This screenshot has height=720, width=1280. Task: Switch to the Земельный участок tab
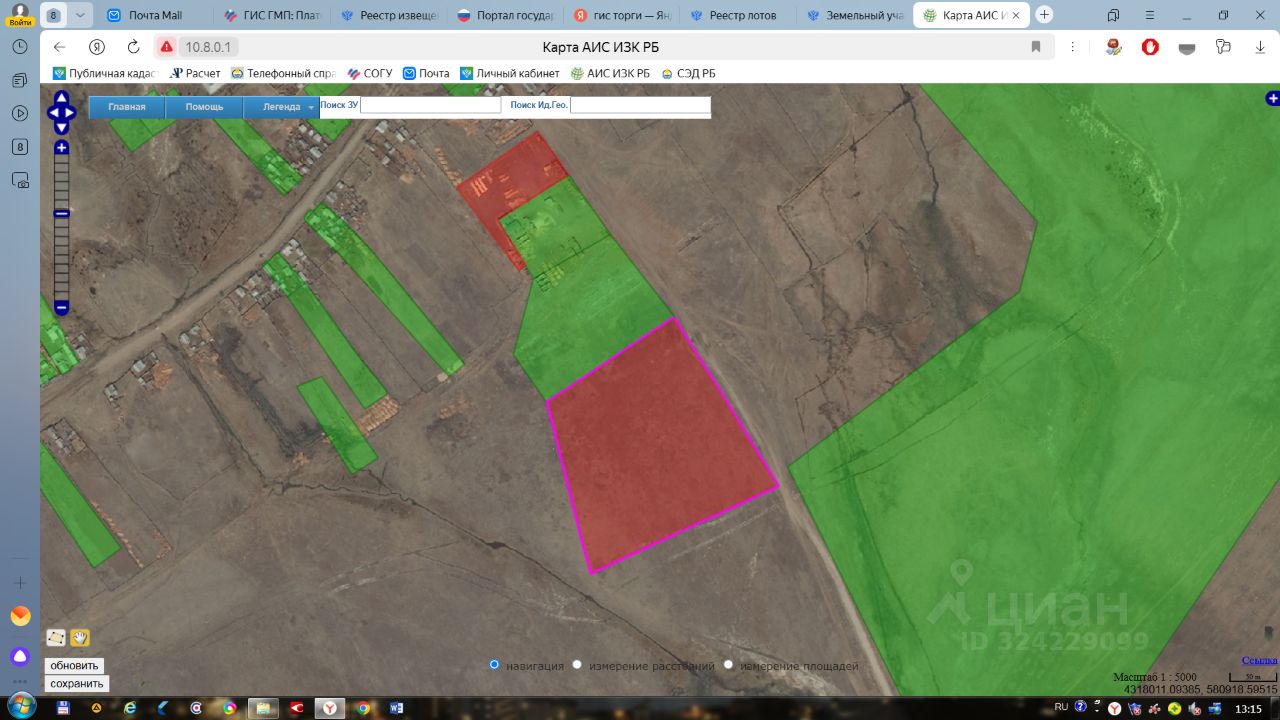coord(857,15)
